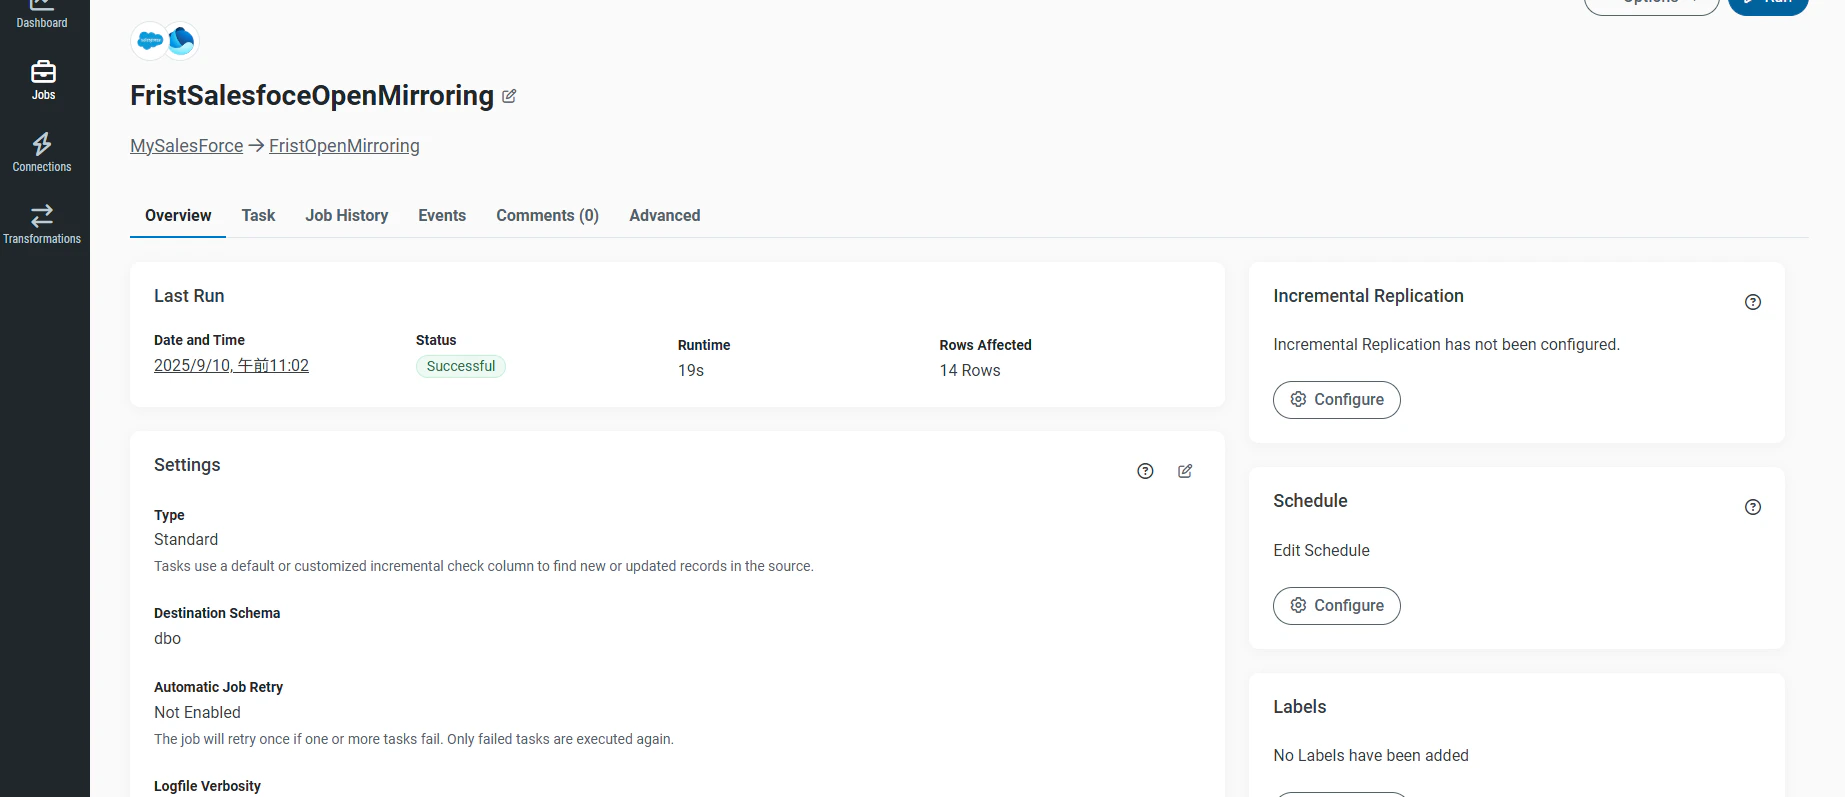
Task: Open help for the Settings section
Action: [1145, 471]
